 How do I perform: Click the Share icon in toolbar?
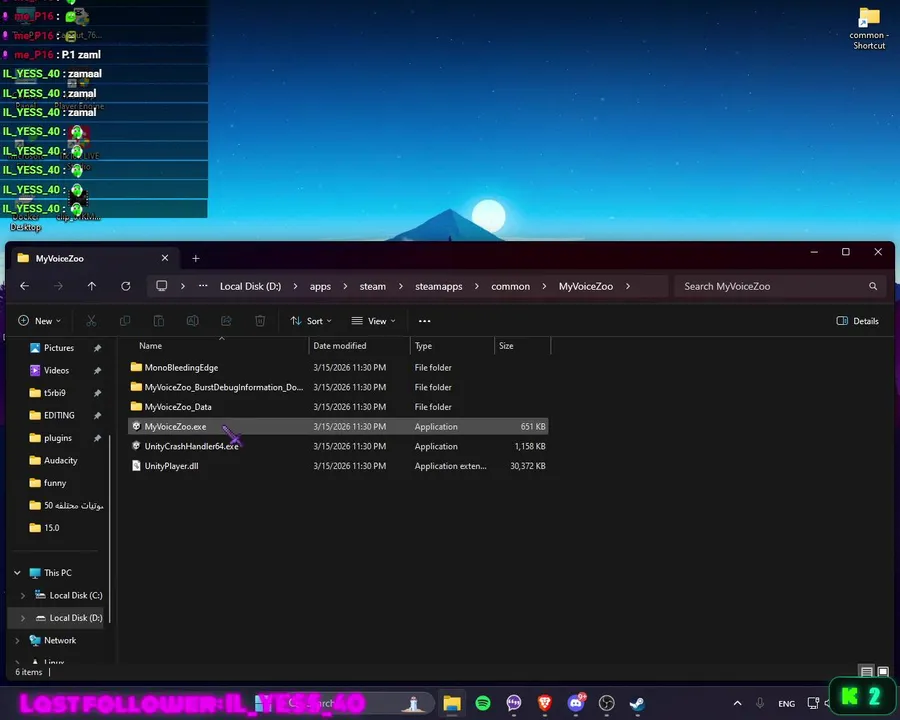coord(226,321)
